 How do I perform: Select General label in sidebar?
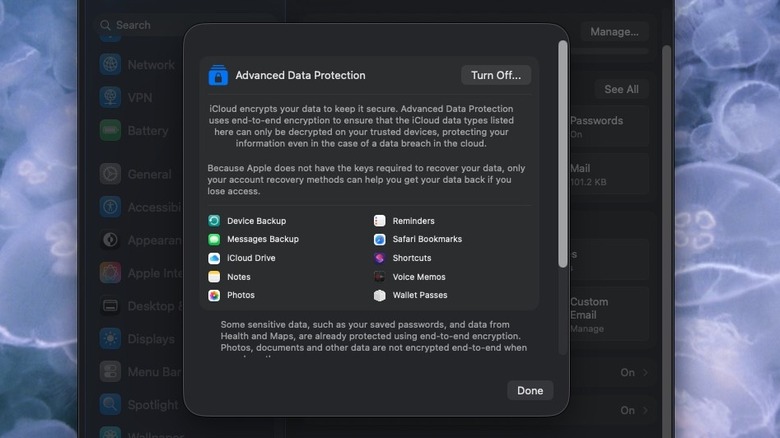pos(149,174)
